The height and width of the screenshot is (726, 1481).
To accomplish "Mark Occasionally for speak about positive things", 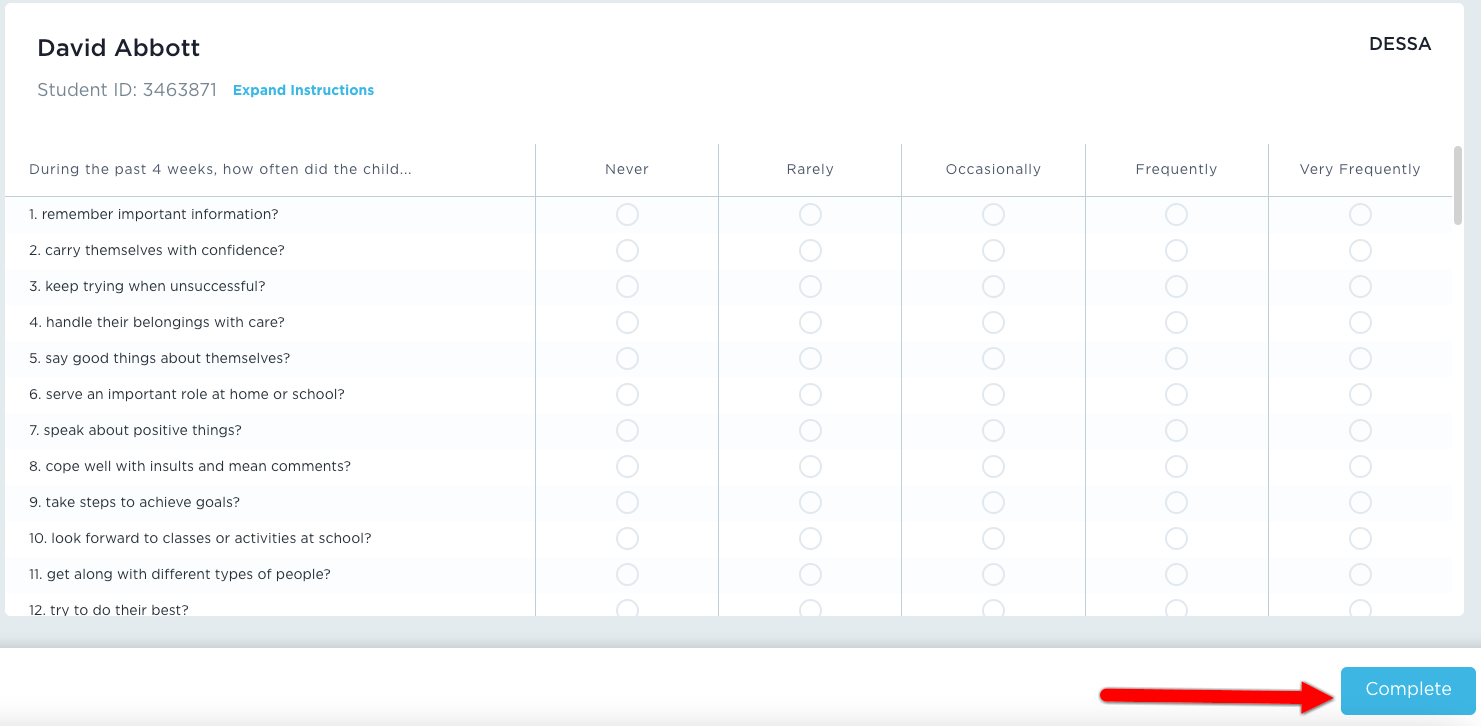I will 993,431.
